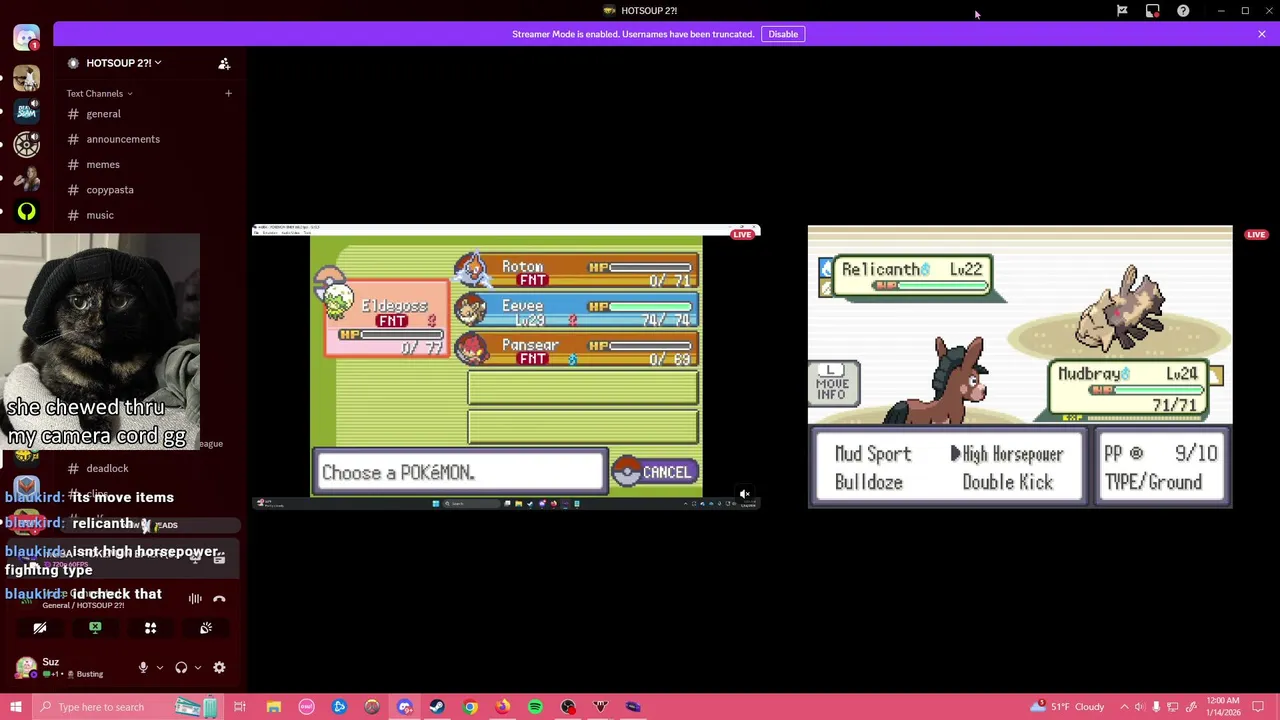Open Discord direct messages home icon
Viewport: 1280px width, 720px height.
pyautogui.click(x=27, y=38)
